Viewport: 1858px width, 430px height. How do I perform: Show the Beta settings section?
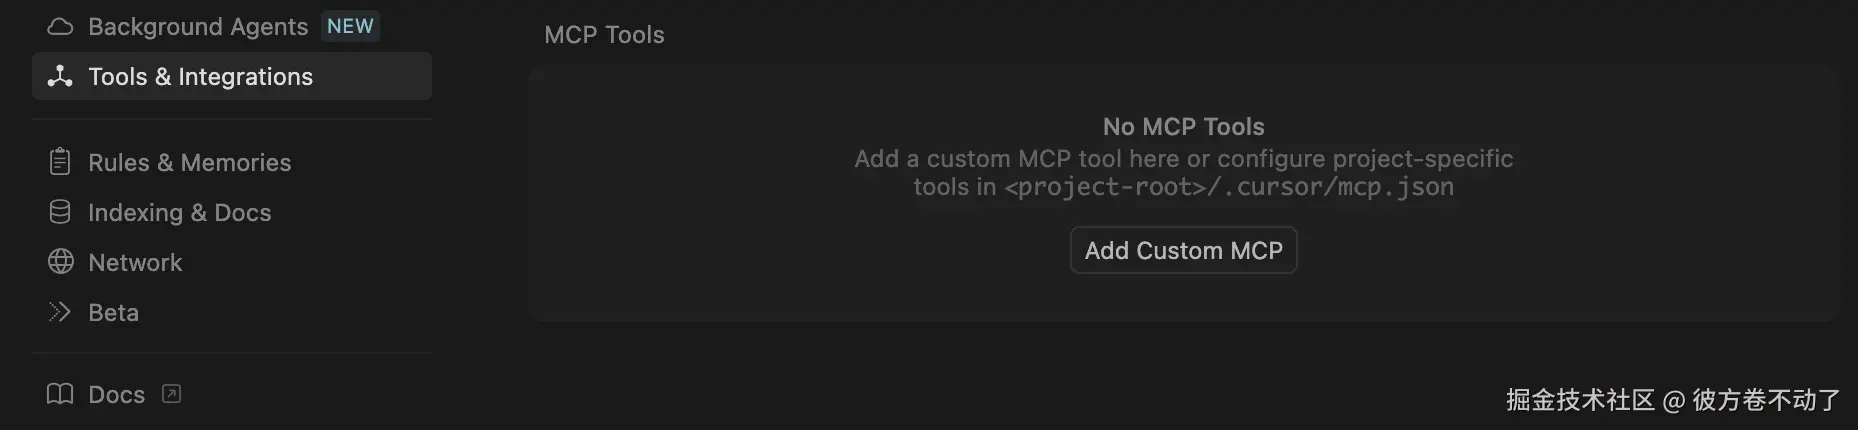coord(113,313)
